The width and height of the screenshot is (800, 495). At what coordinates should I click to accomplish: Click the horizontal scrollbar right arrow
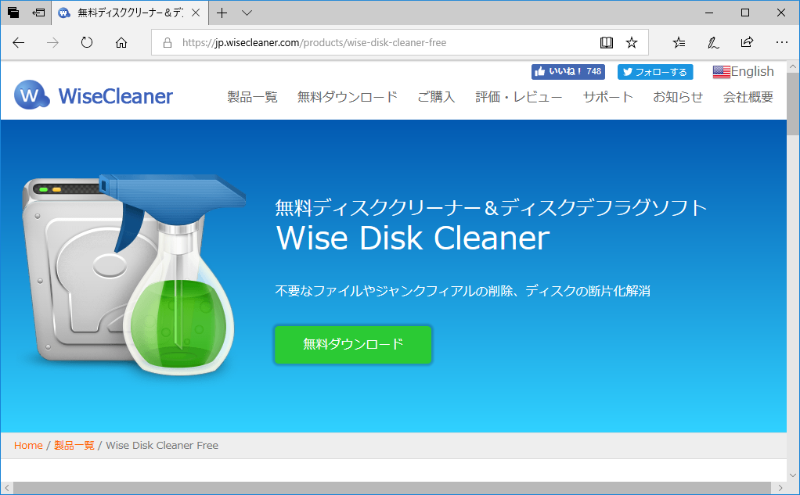click(780, 488)
